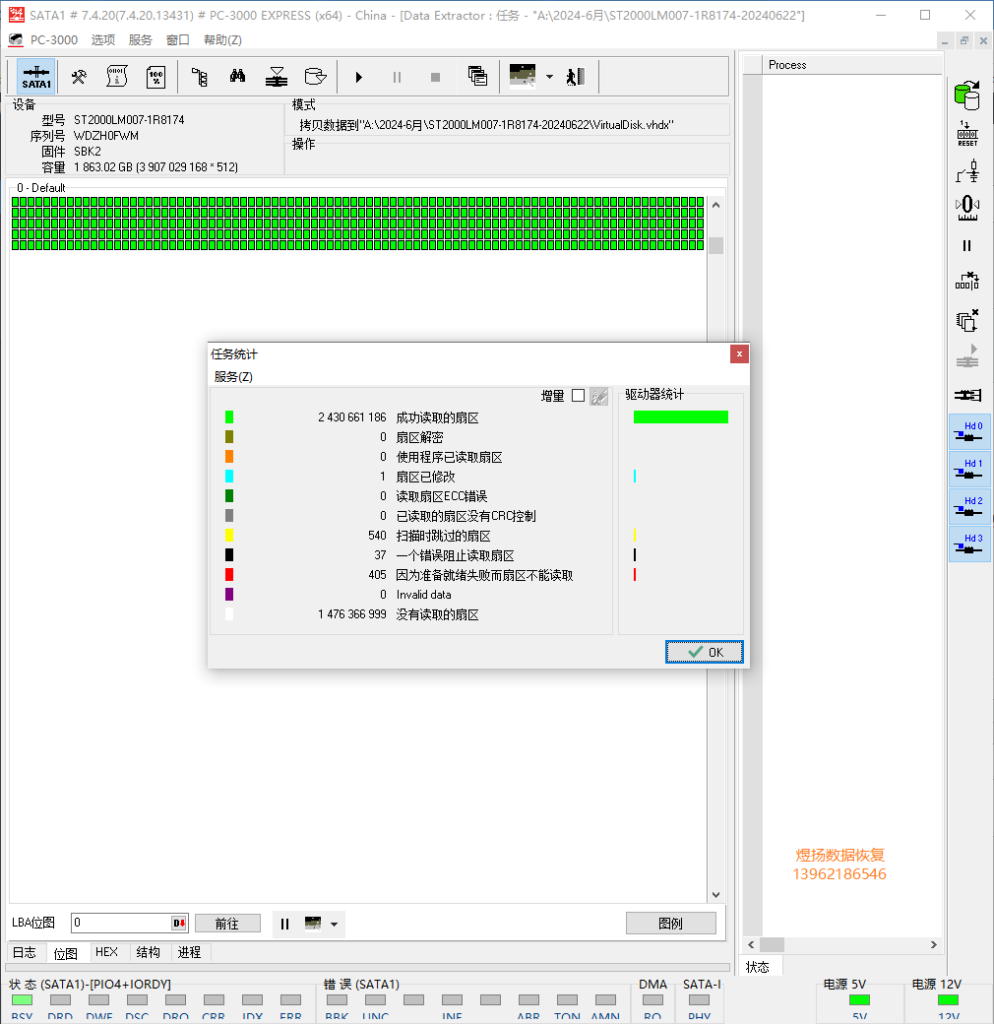
Task: Click the disk platters map icon
Action: (x=276, y=77)
